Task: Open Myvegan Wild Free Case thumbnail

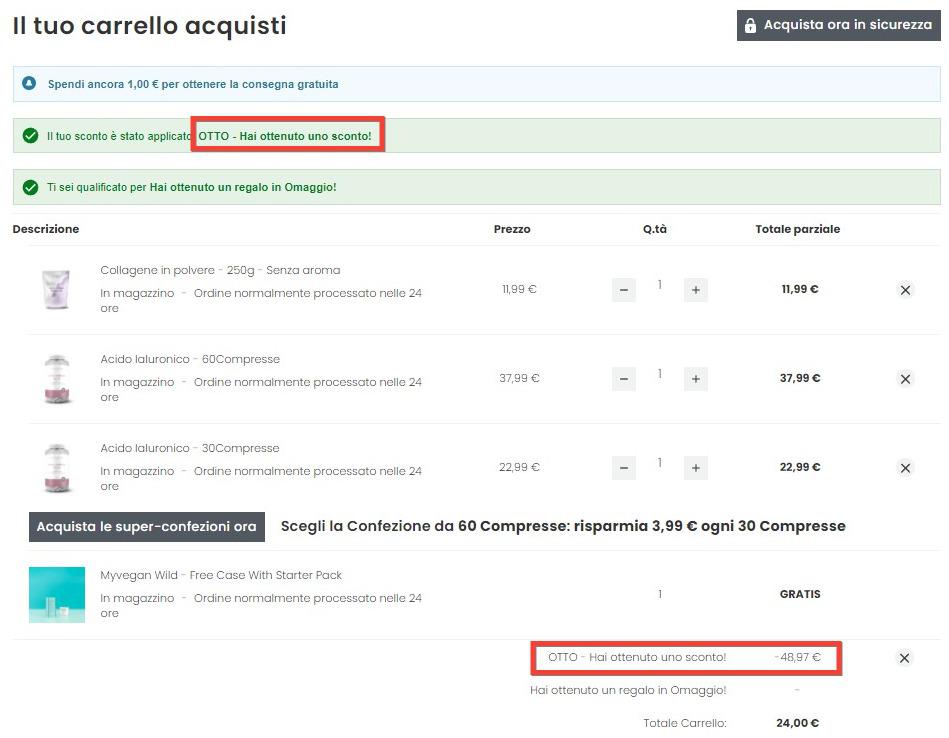Action: [56, 595]
